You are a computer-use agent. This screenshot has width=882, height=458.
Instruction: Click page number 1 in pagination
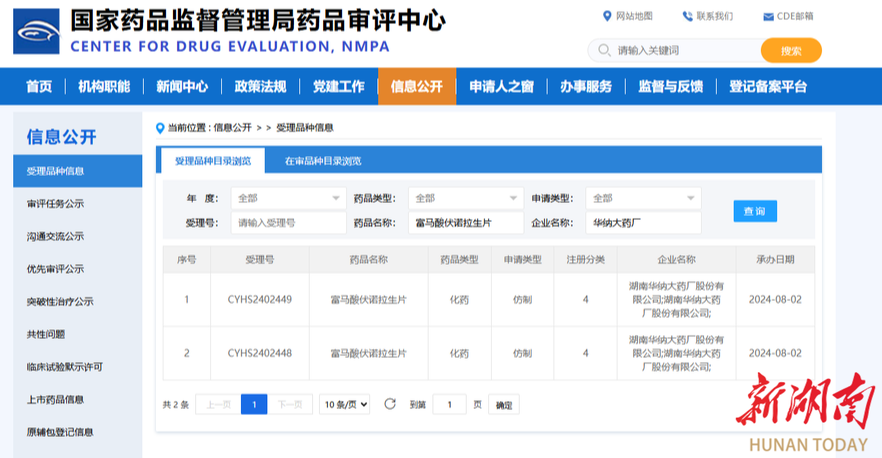point(254,405)
